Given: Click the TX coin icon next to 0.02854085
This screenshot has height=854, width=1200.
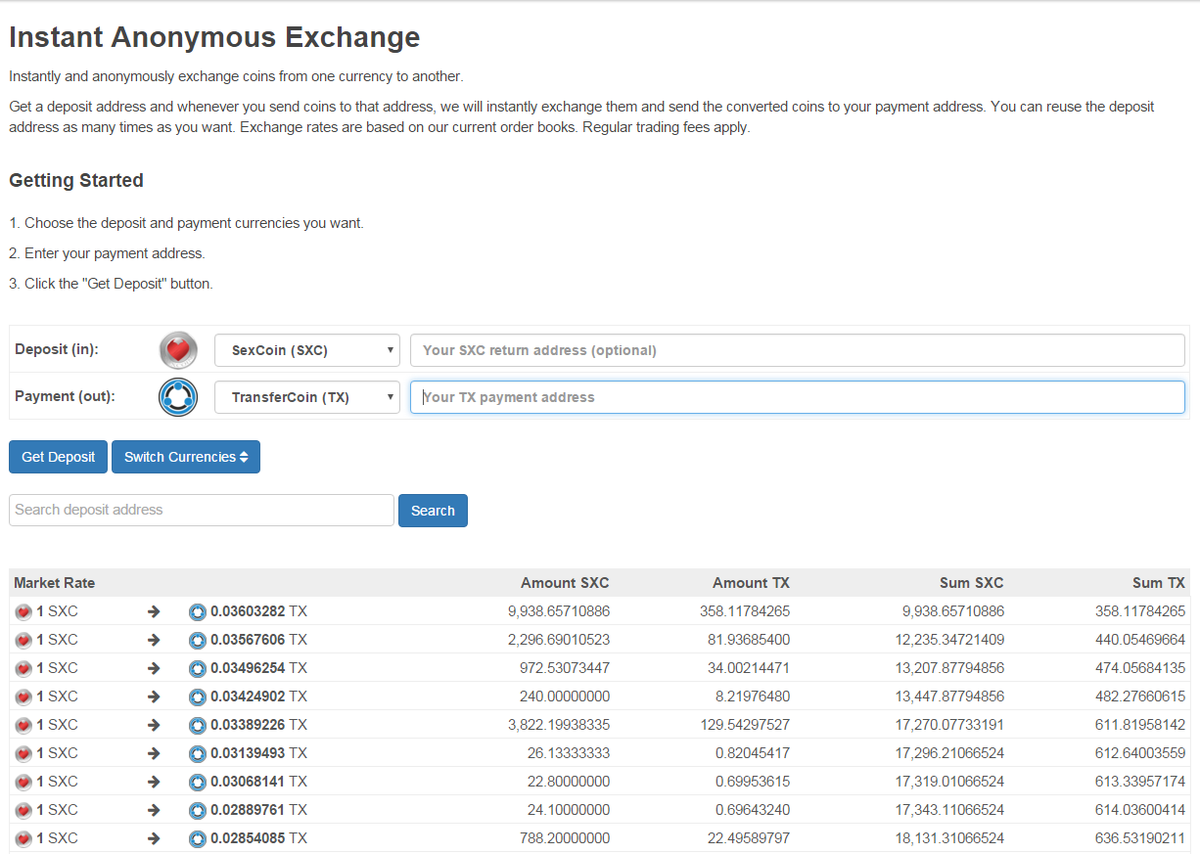Looking at the screenshot, I should (197, 838).
